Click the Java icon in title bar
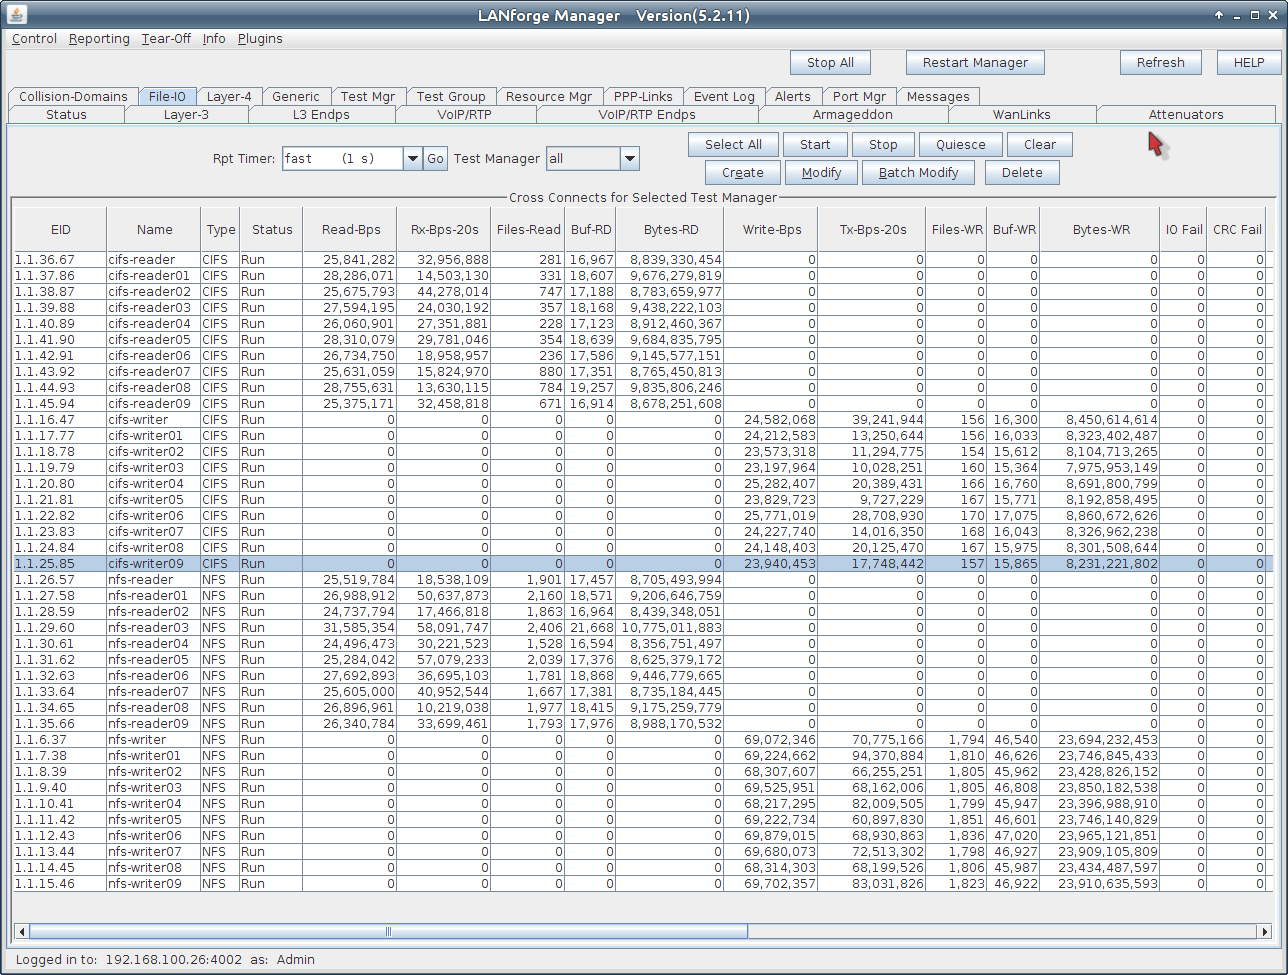The width and height of the screenshot is (1288, 975). tap(18, 15)
